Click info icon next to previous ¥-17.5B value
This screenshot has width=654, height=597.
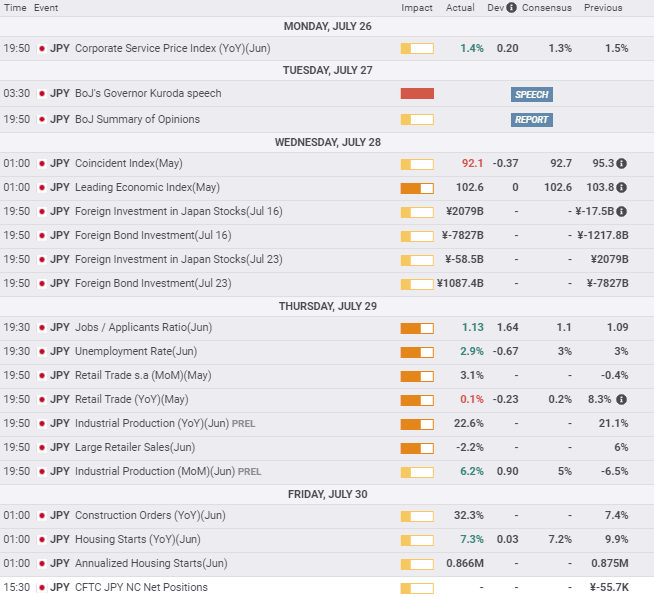pyautogui.click(x=622, y=211)
